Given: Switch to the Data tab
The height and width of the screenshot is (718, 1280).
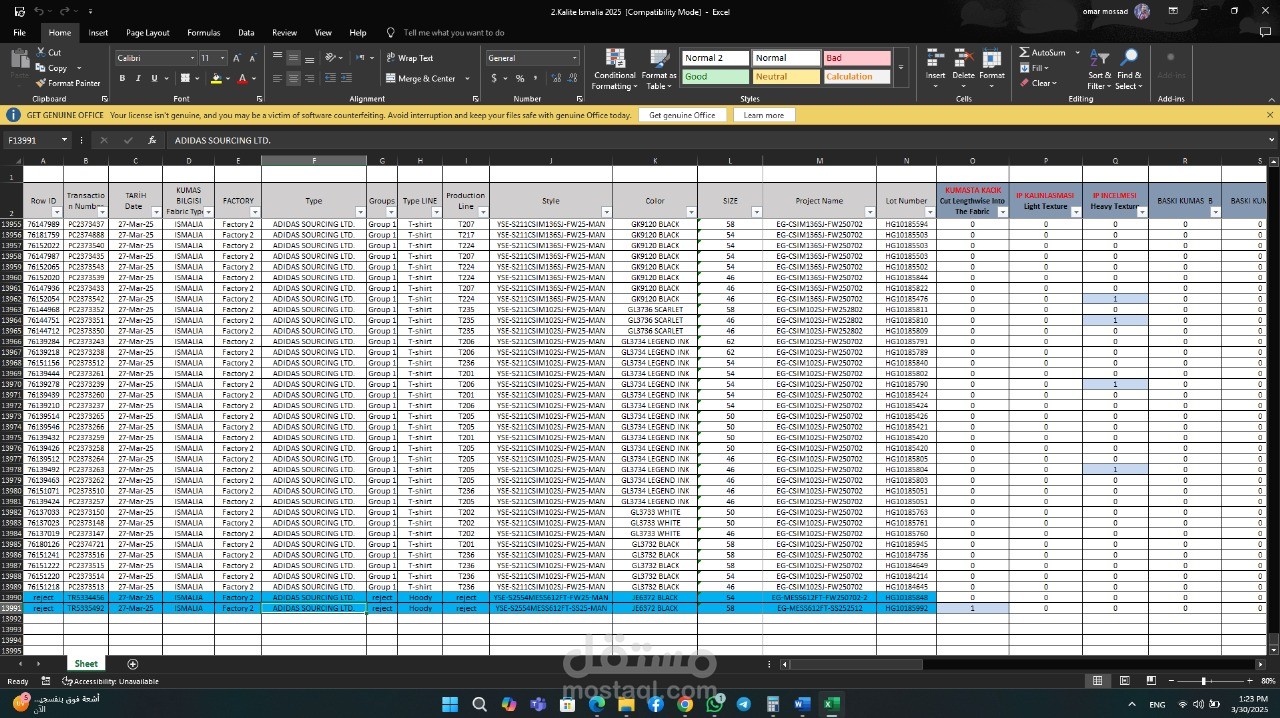Looking at the screenshot, I should [246, 33].
